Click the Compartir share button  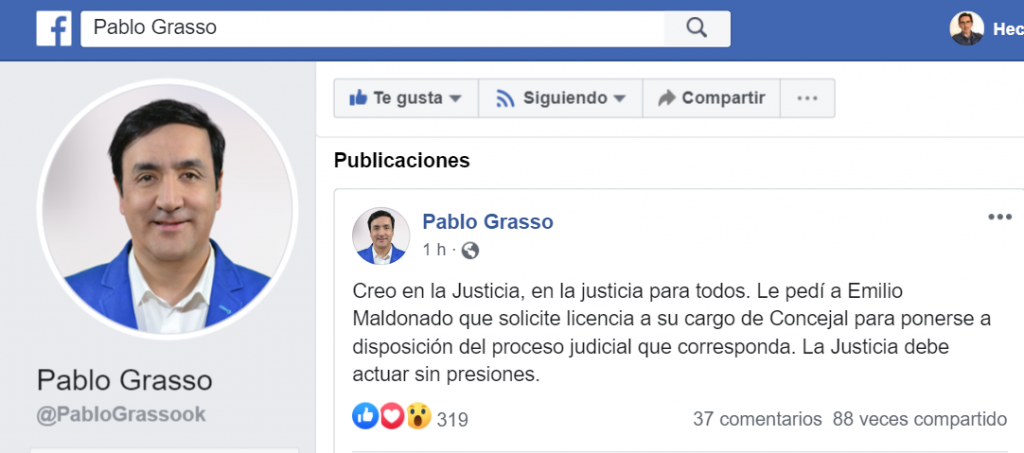click(711, 99)
